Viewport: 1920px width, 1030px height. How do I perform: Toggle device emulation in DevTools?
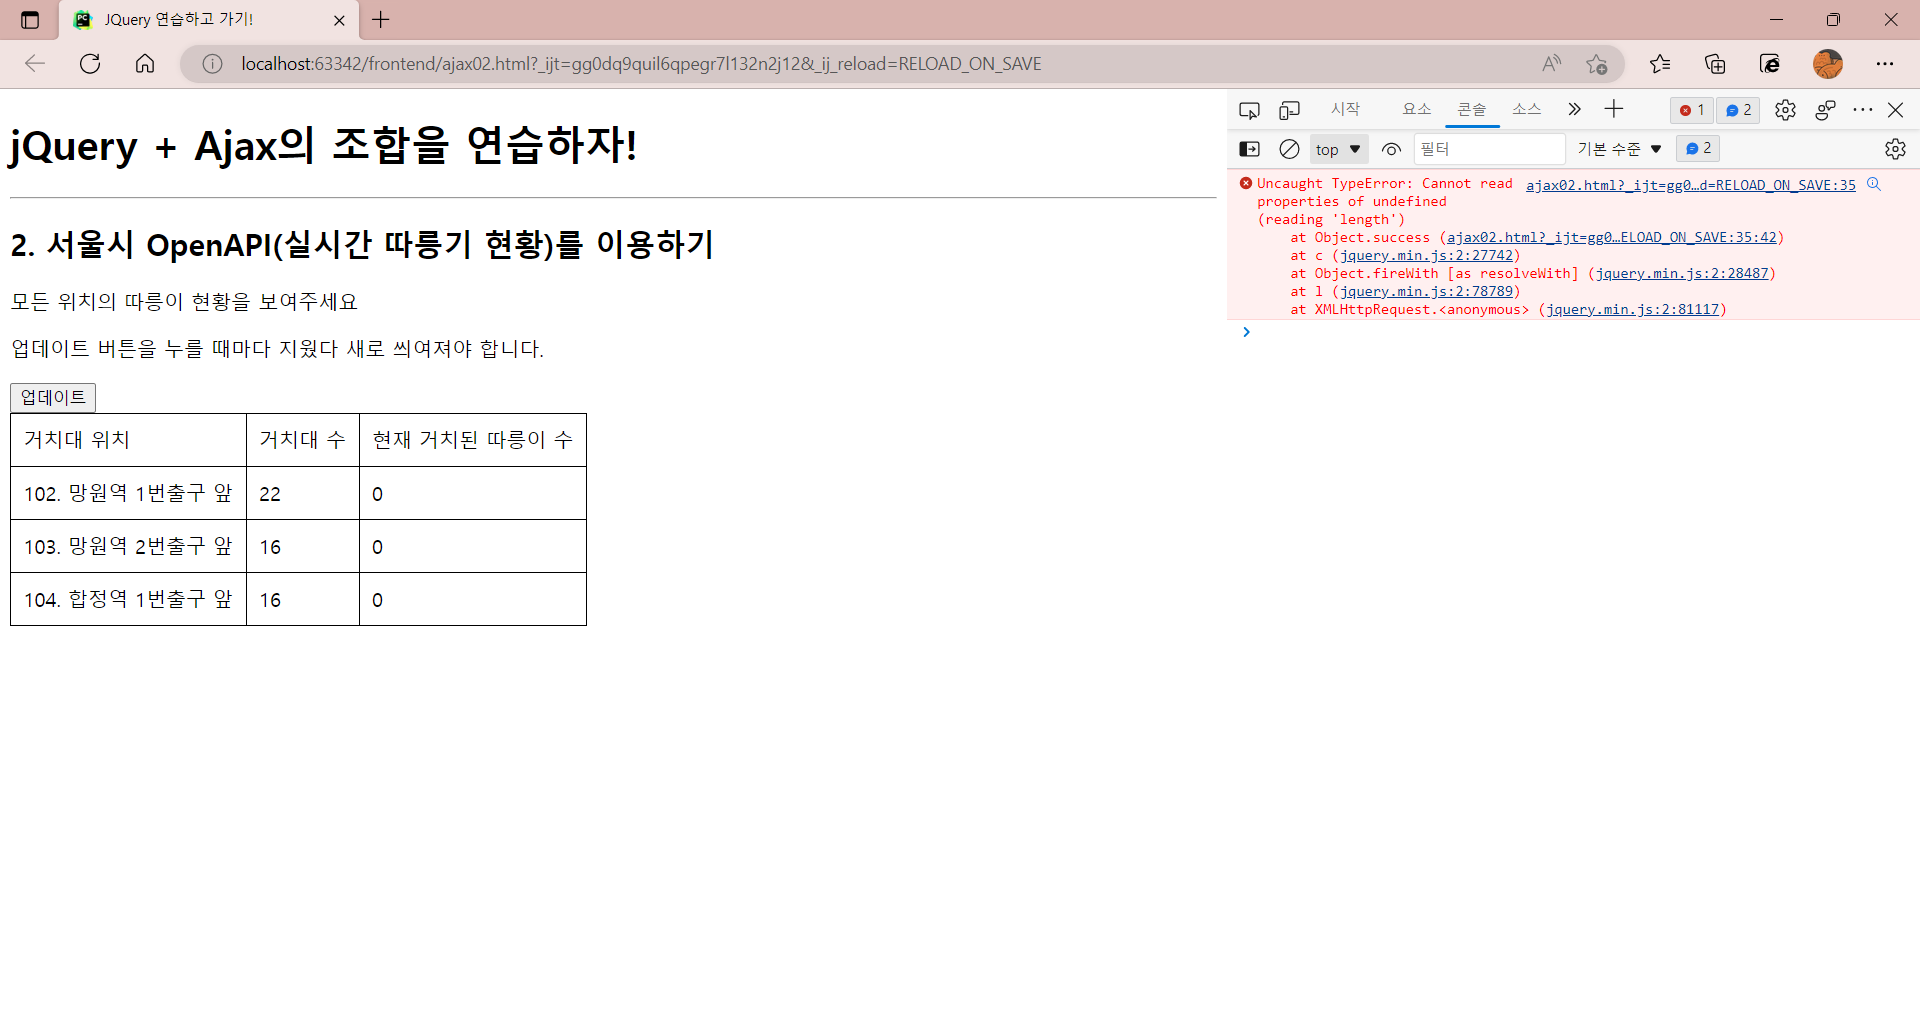[x=1290, y=110]
